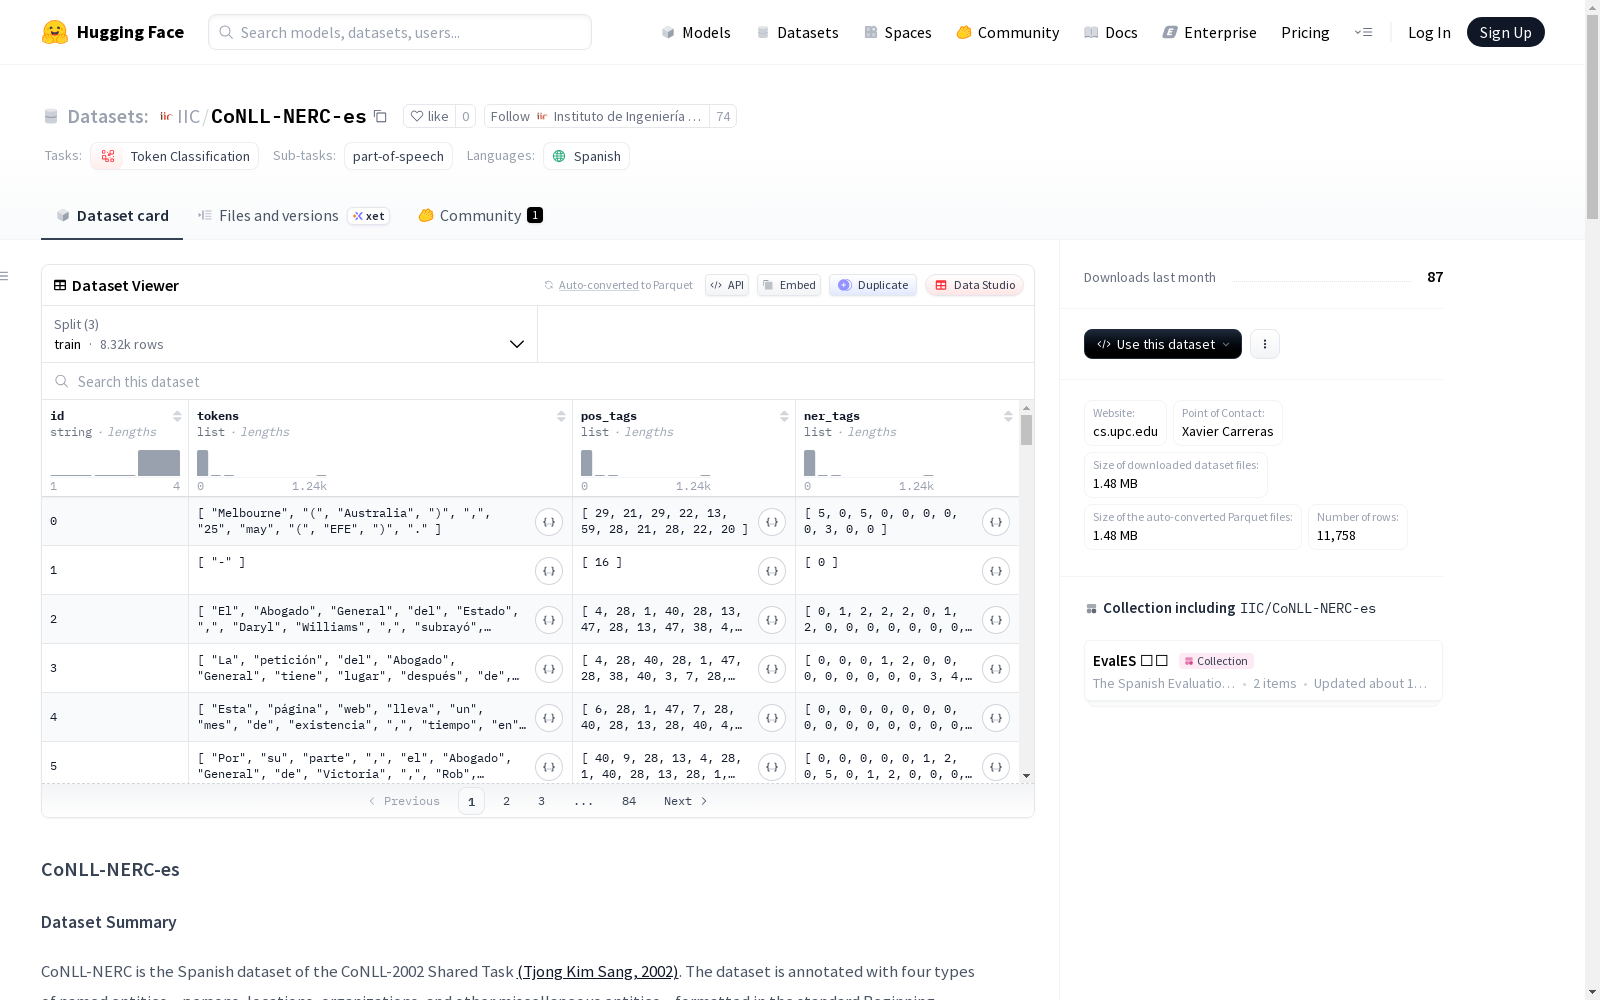Click Next page in dataset viewer
The width and height of the screenshot is (1600, 1000).
(x=686, y=801)
